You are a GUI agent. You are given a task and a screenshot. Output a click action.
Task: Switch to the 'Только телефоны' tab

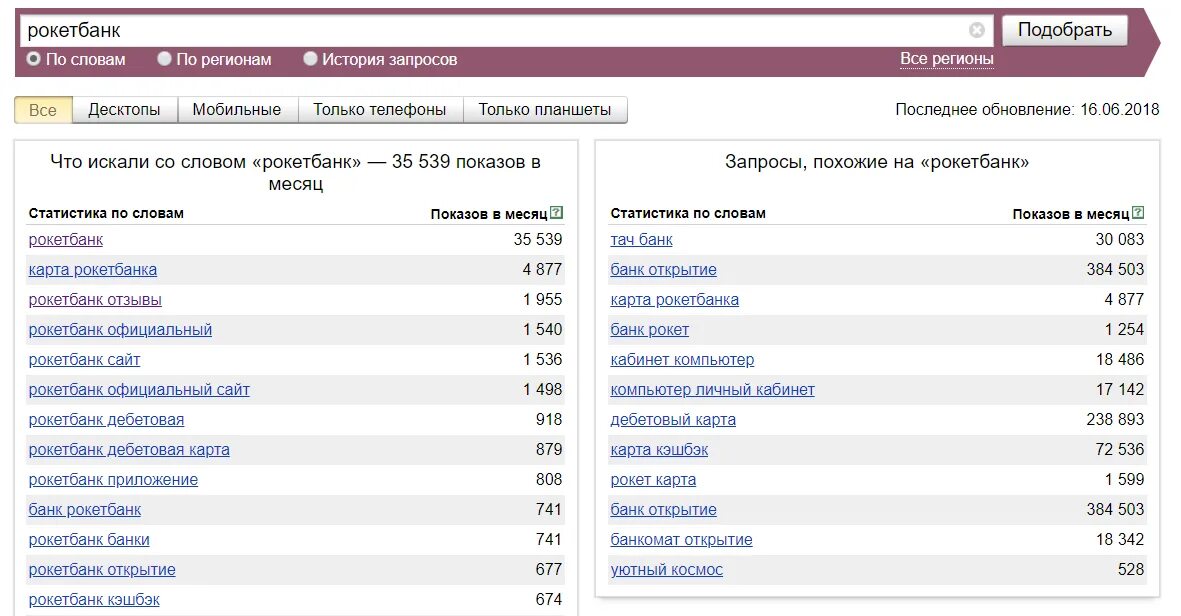380,110
